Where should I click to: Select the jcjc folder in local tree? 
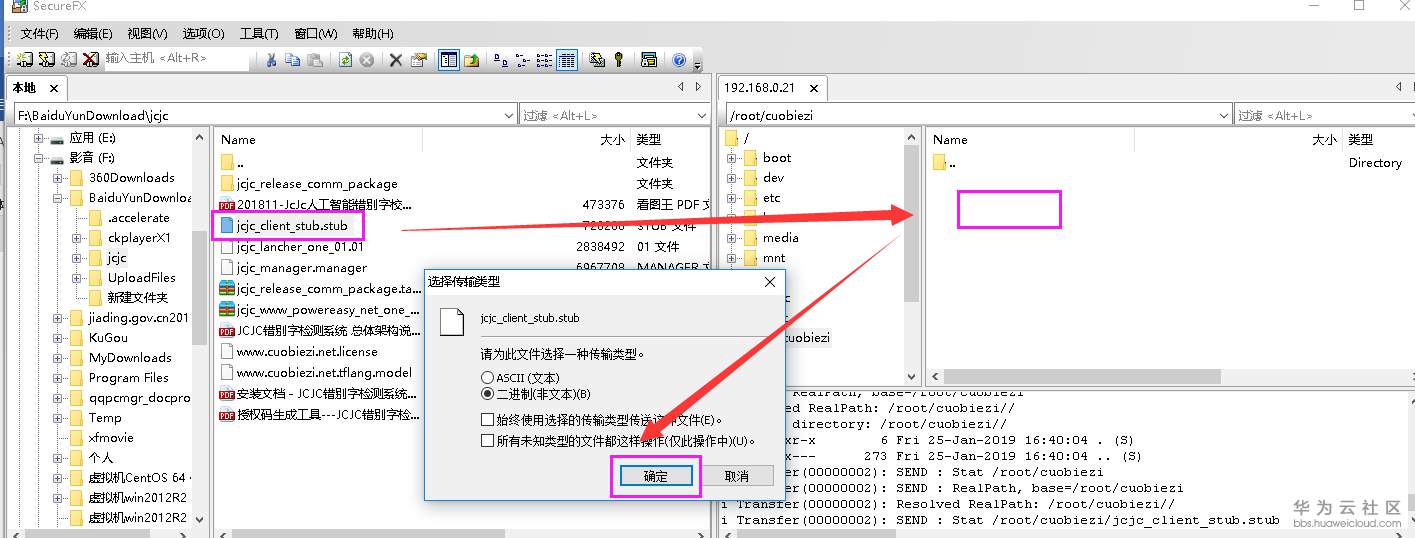click(117, 258)
